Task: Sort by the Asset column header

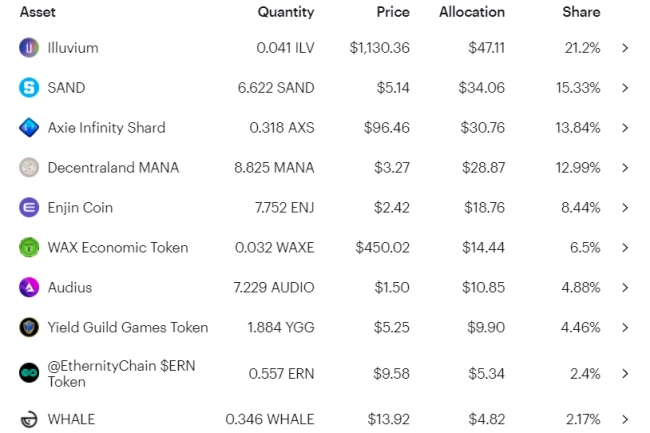Action: [38, 12]
